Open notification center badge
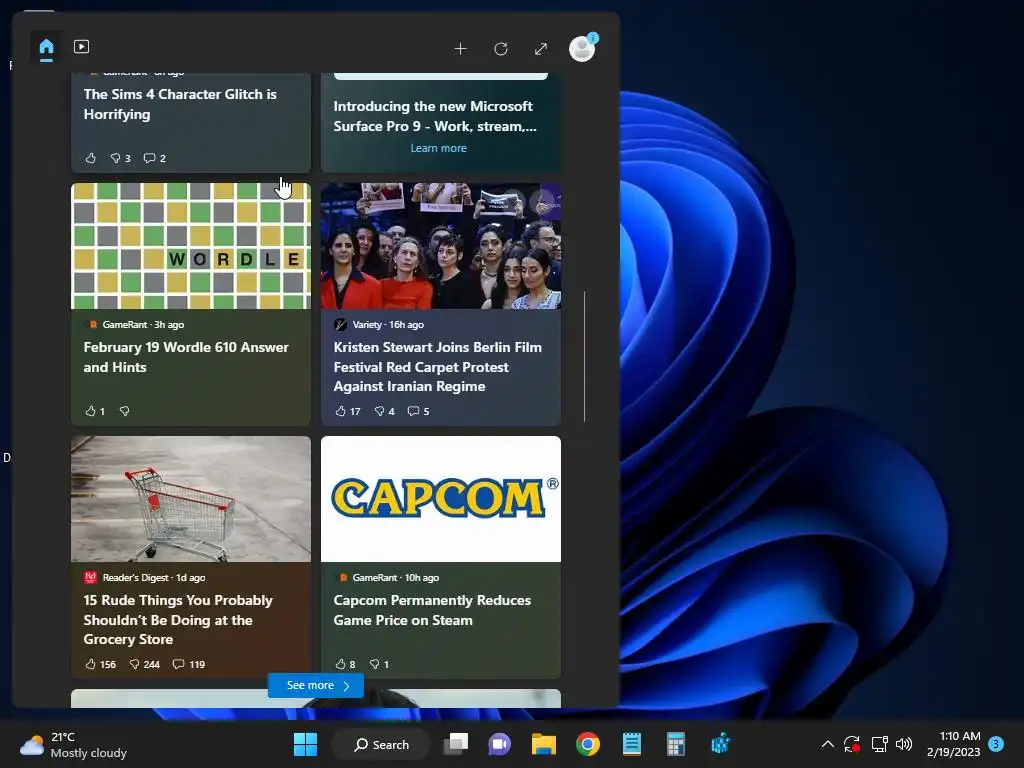 tap(996, 744)
